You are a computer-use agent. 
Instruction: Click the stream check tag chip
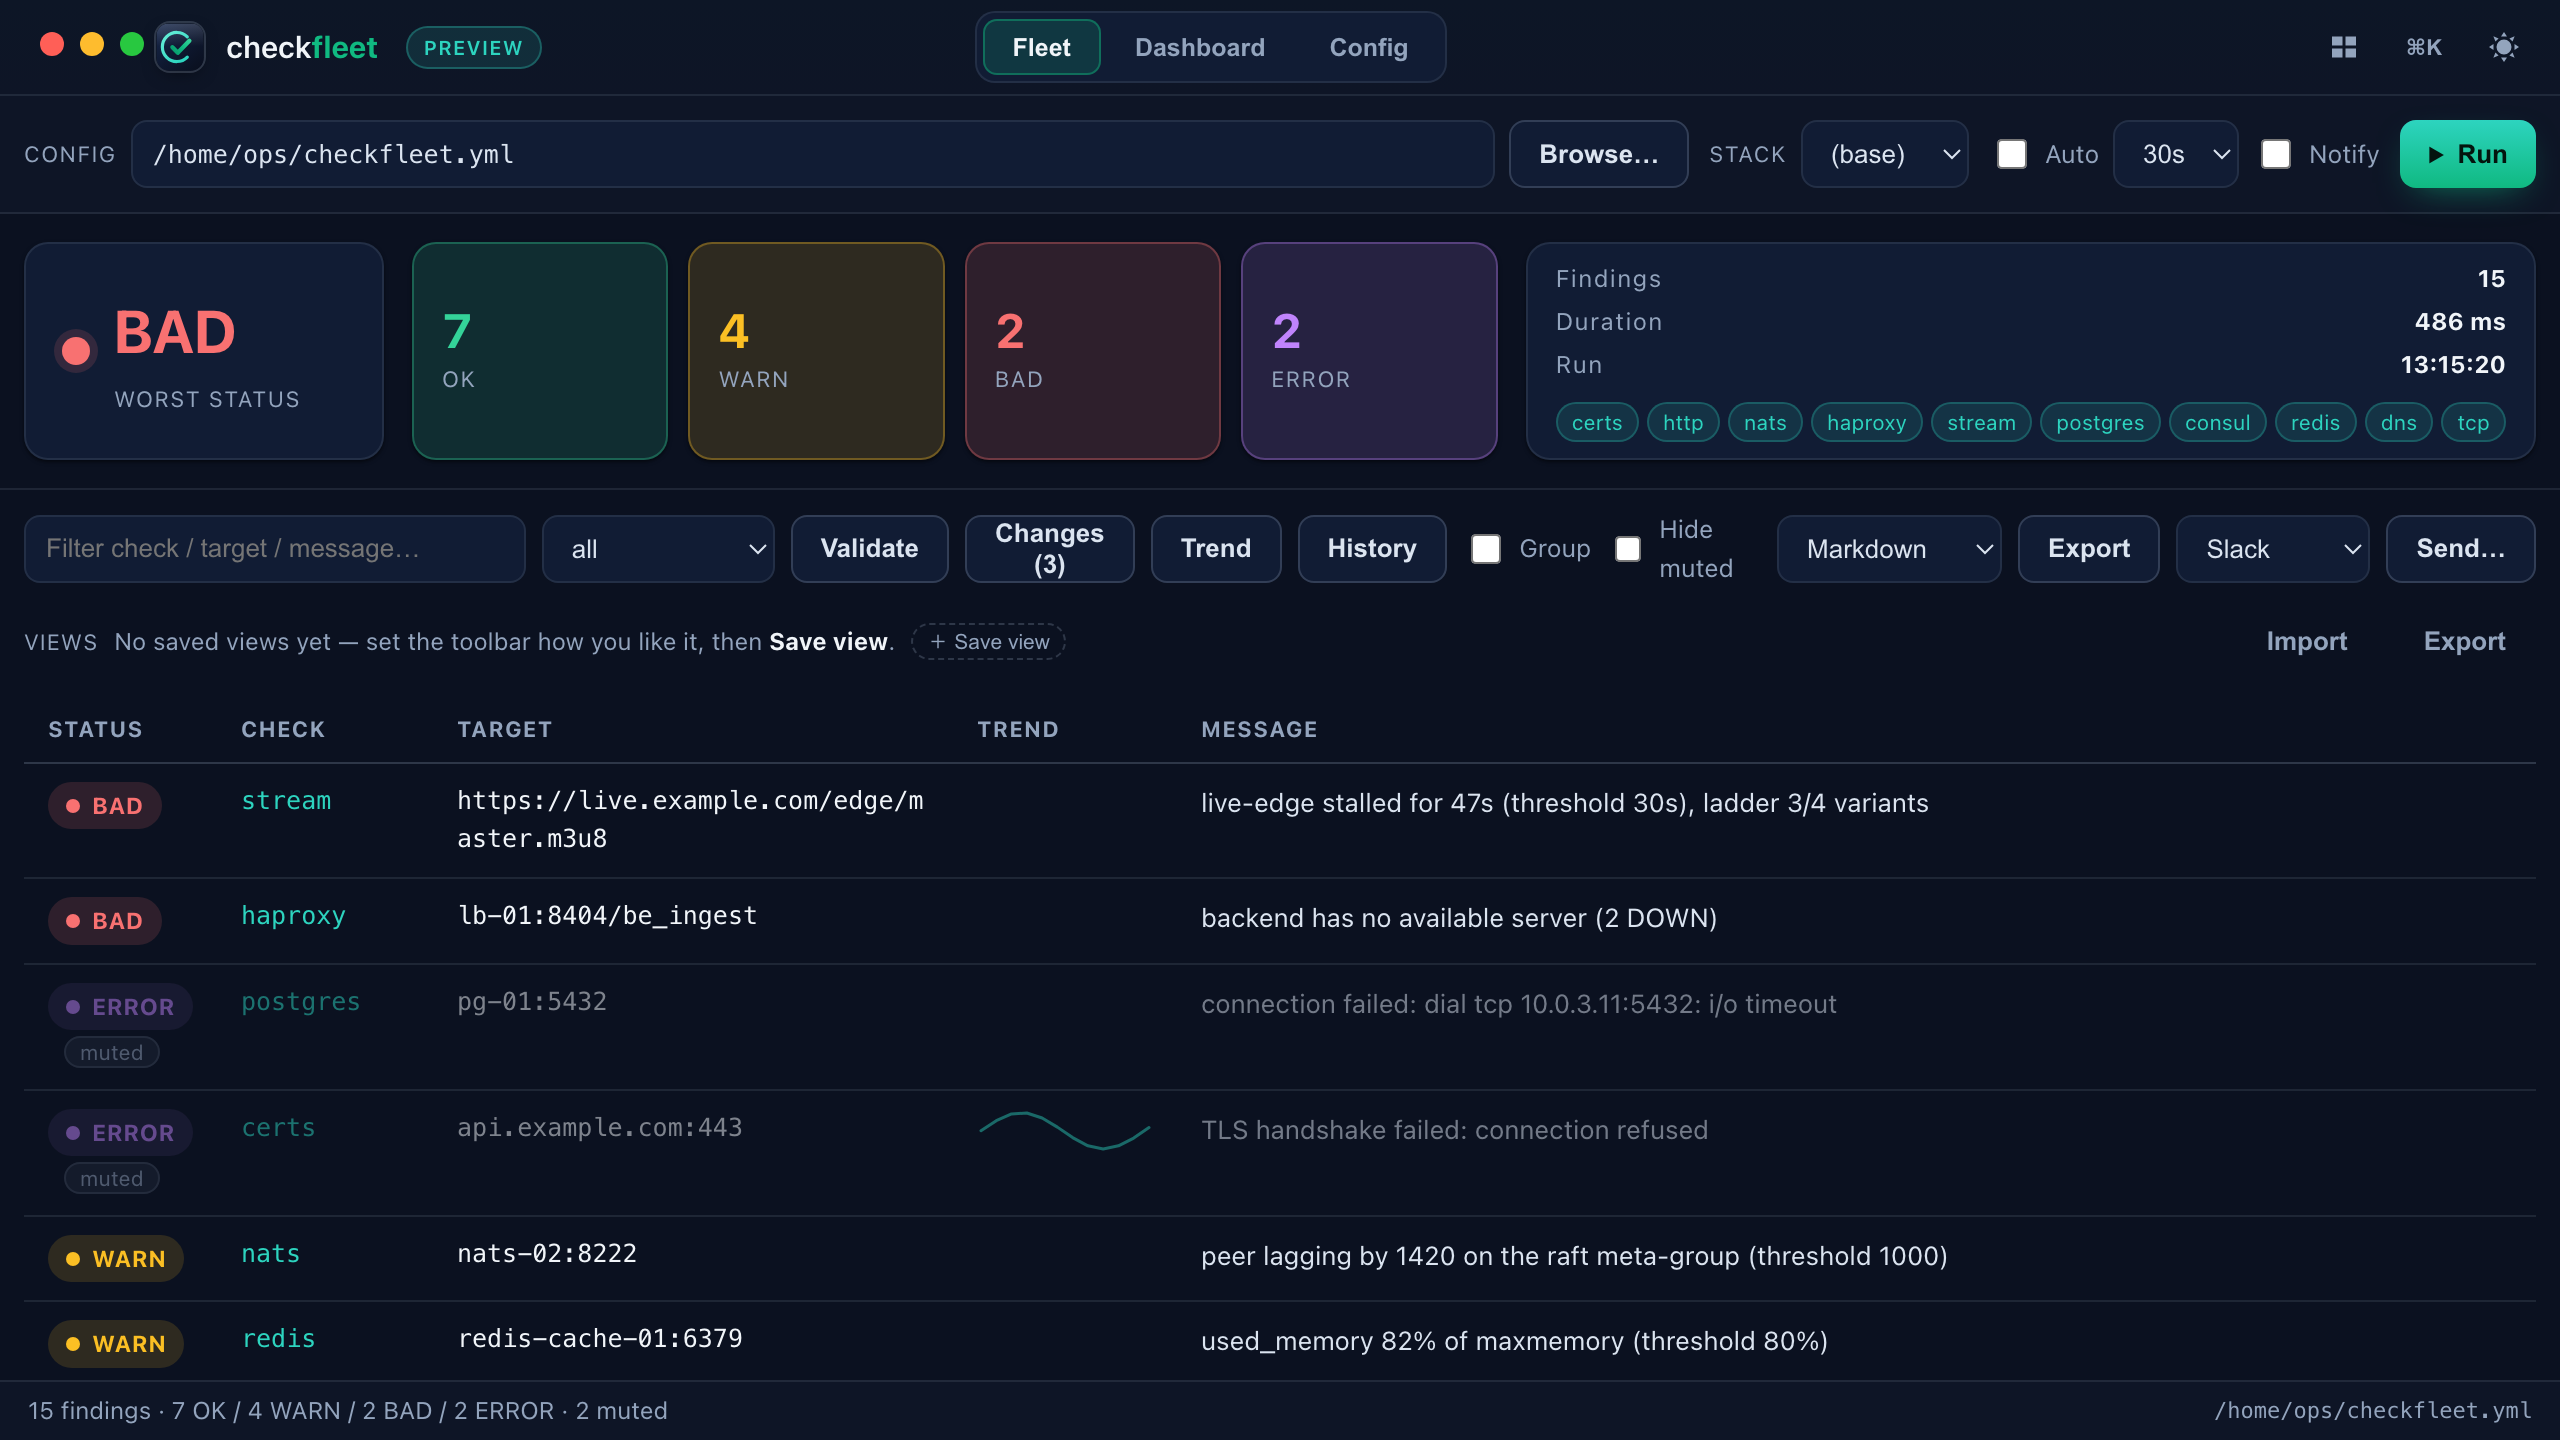coord(1981,422)
